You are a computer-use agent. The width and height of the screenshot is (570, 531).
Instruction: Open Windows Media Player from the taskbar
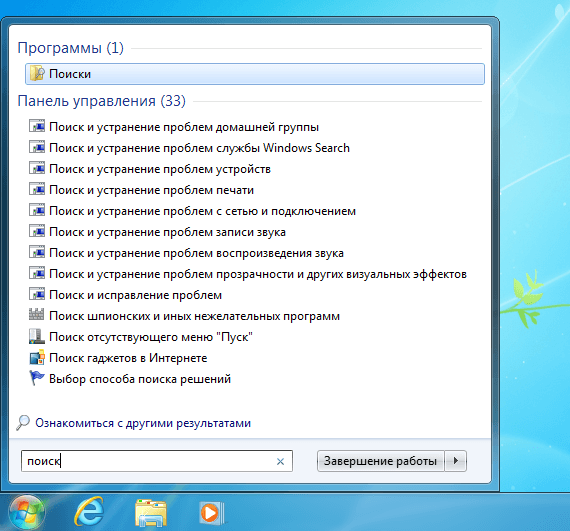tap(212, 512)
